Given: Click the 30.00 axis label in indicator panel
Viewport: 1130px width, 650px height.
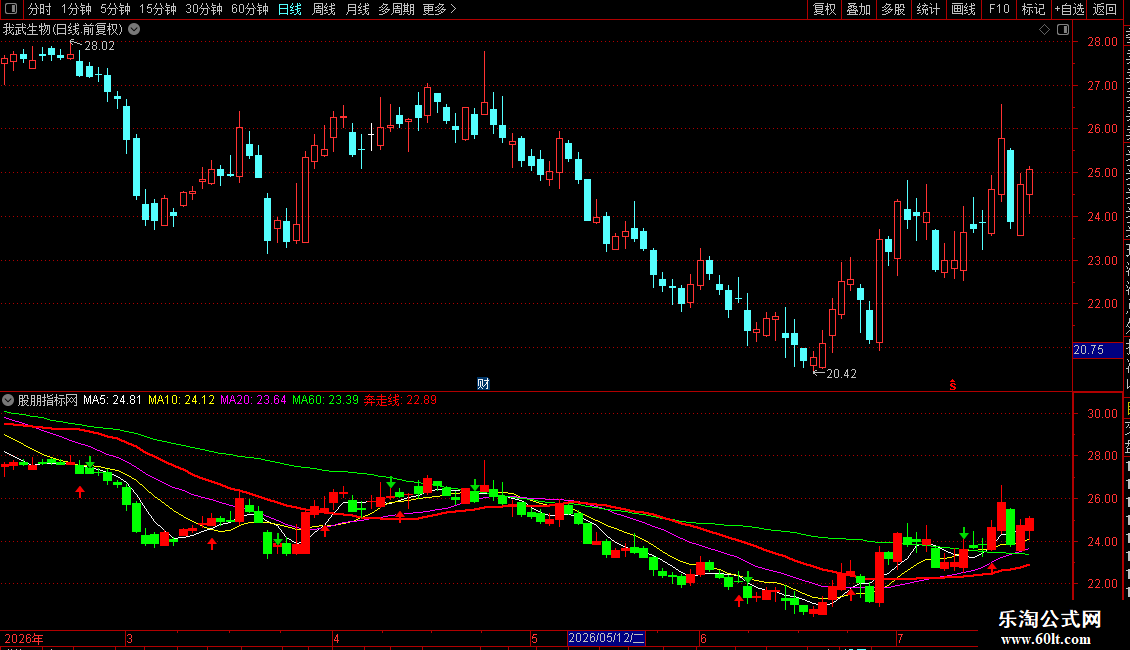Looking at the screenshot, I should (1103, 414).
